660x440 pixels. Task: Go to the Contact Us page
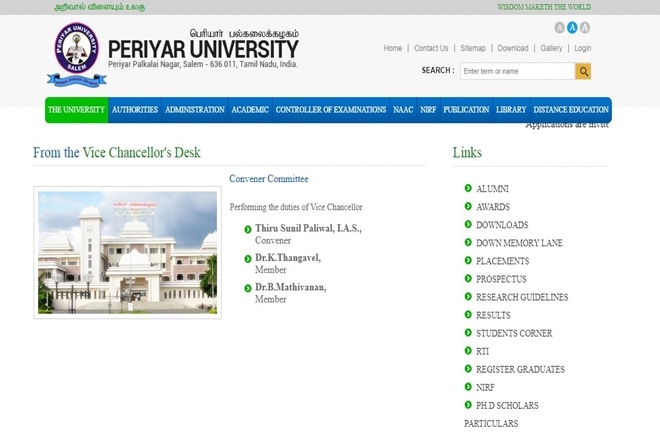click(431, 48)
